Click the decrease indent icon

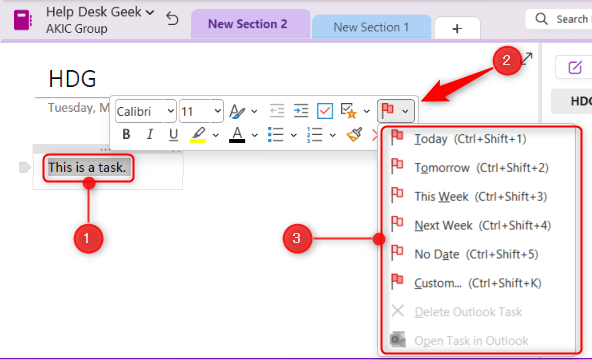277,111
